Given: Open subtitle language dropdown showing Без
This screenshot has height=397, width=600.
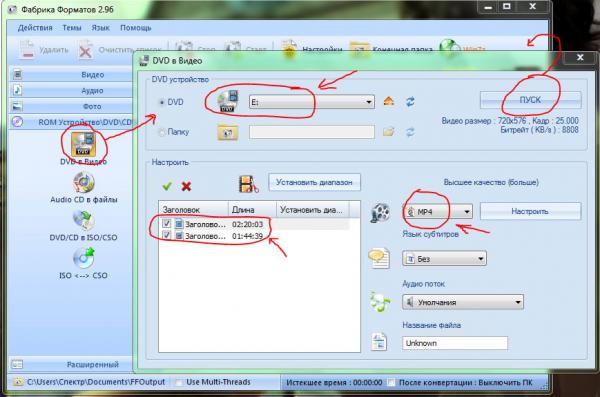Looking at the screenshot, I should pos(481,259).
